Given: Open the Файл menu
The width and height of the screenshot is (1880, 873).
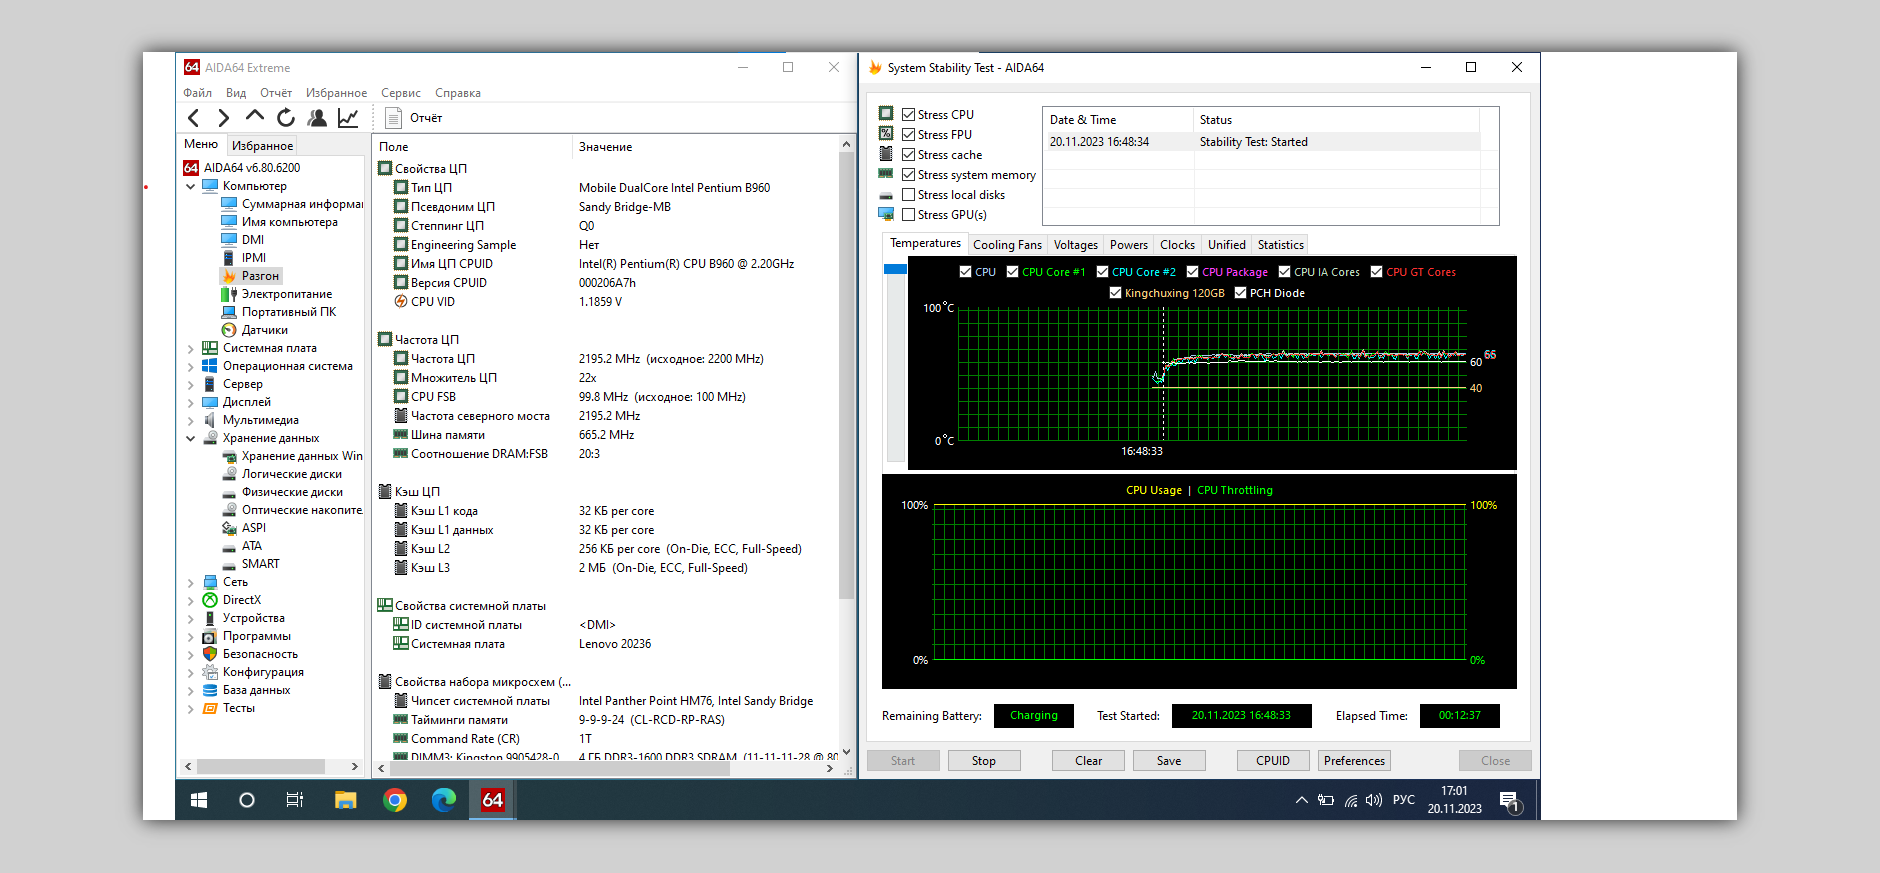Looking at the screenshot, I should (198, 93).
